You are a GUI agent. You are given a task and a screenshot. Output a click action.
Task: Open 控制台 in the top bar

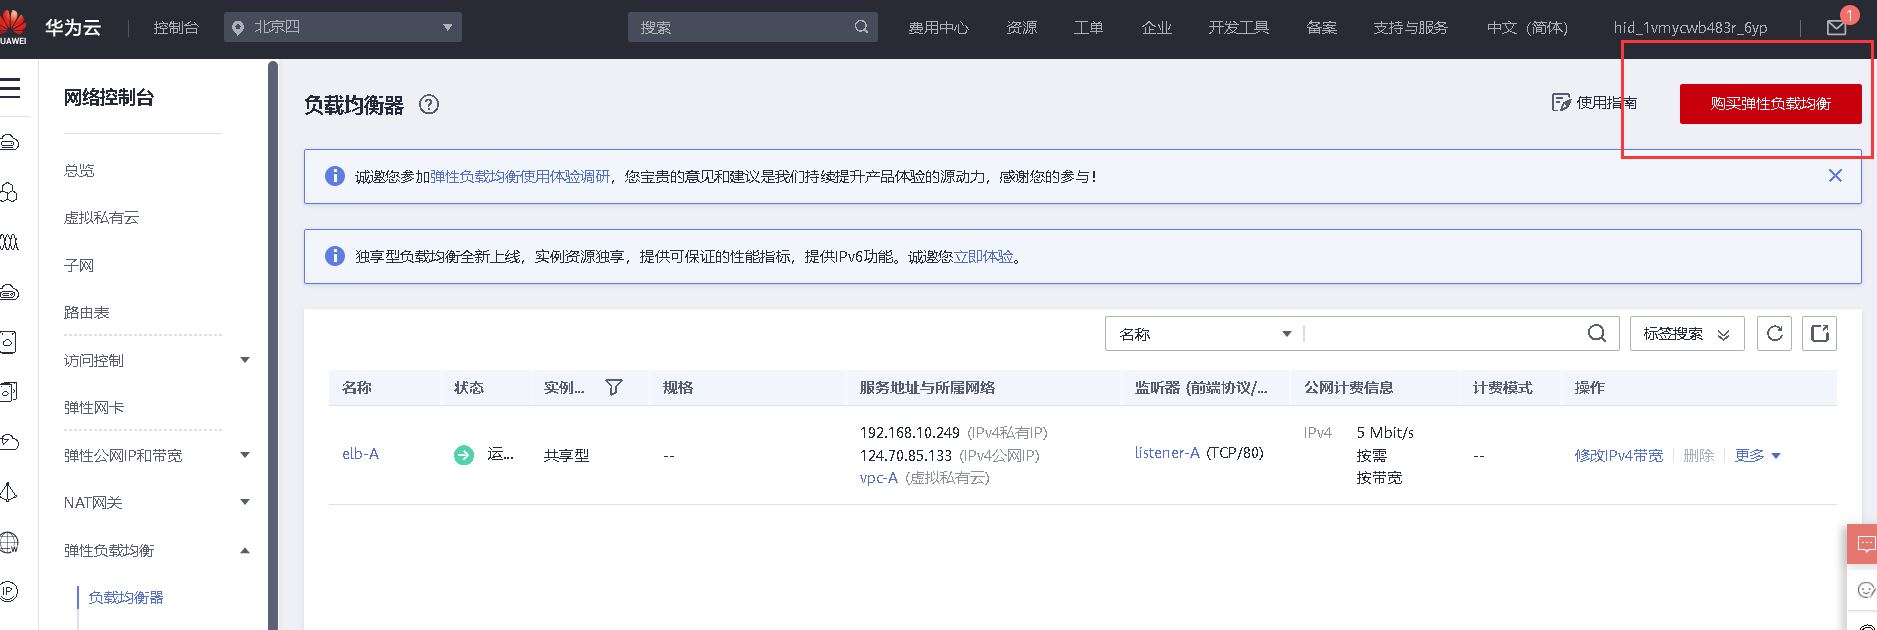tap(176, 28)
